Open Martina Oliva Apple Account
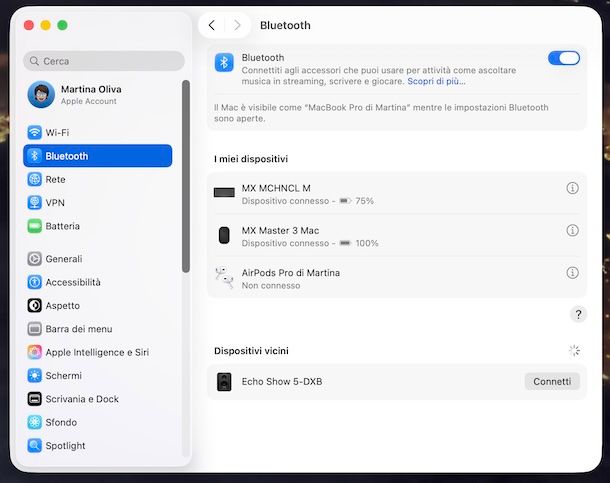 (98, 94)
